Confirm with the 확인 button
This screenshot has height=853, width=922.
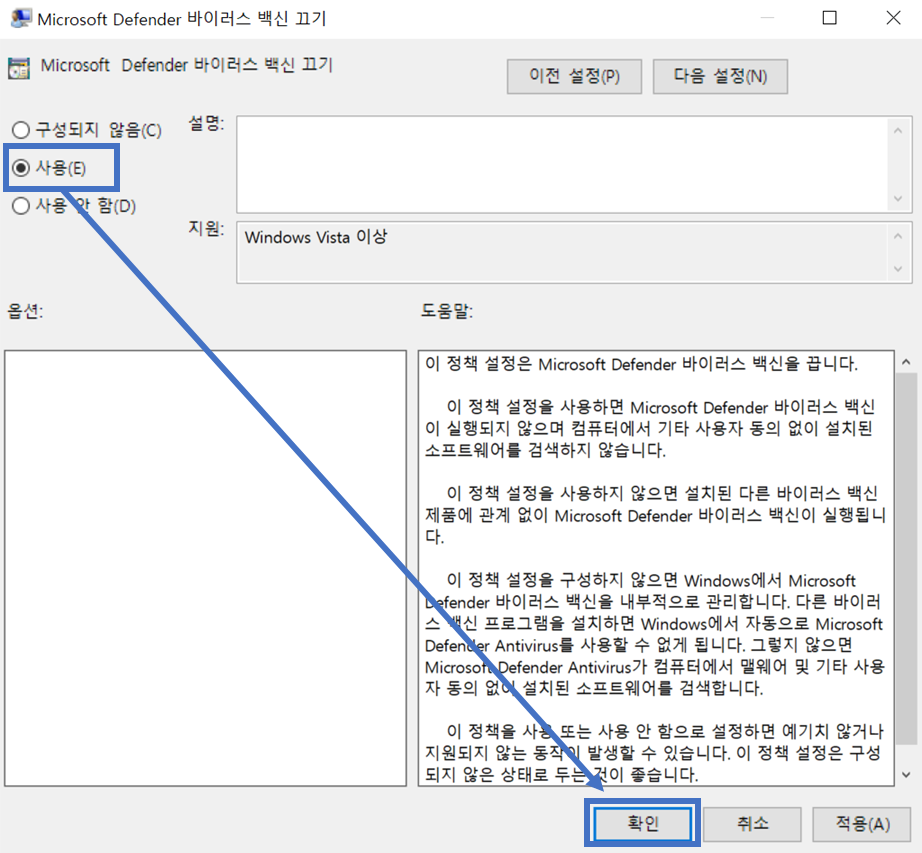coord(642,823)
